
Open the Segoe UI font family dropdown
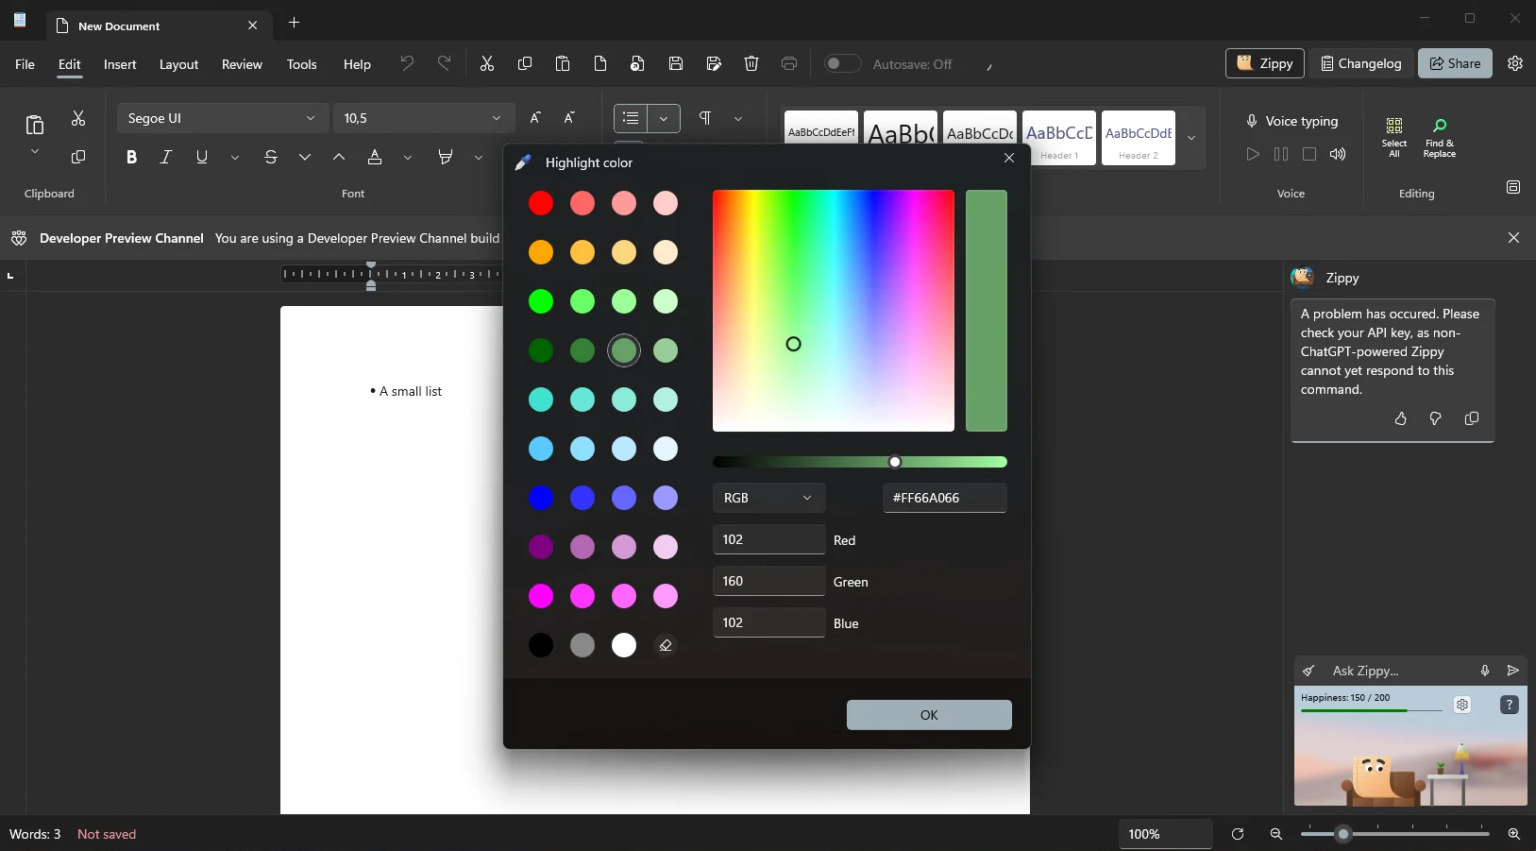coord(222,117)
